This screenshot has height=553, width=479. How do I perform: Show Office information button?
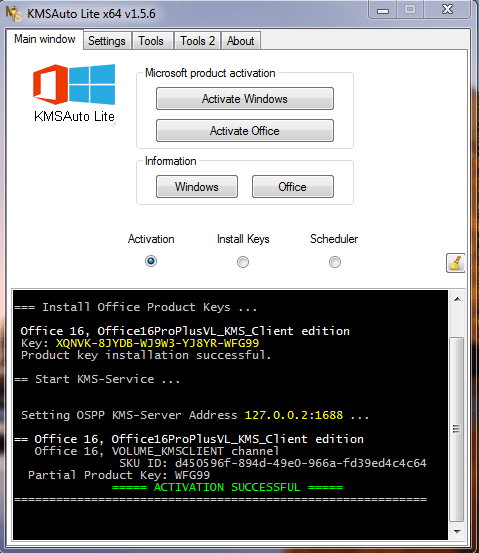pos(293,187)
